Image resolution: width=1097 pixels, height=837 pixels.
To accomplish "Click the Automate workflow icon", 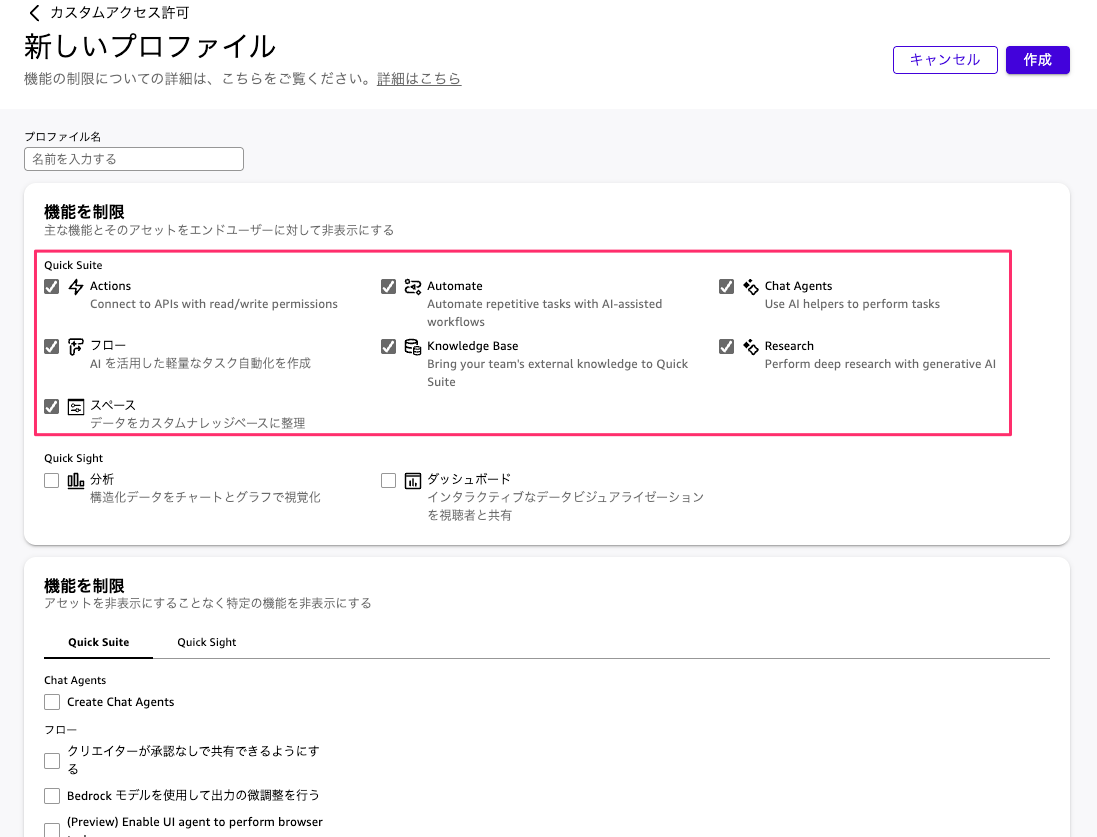I will 413,287.
